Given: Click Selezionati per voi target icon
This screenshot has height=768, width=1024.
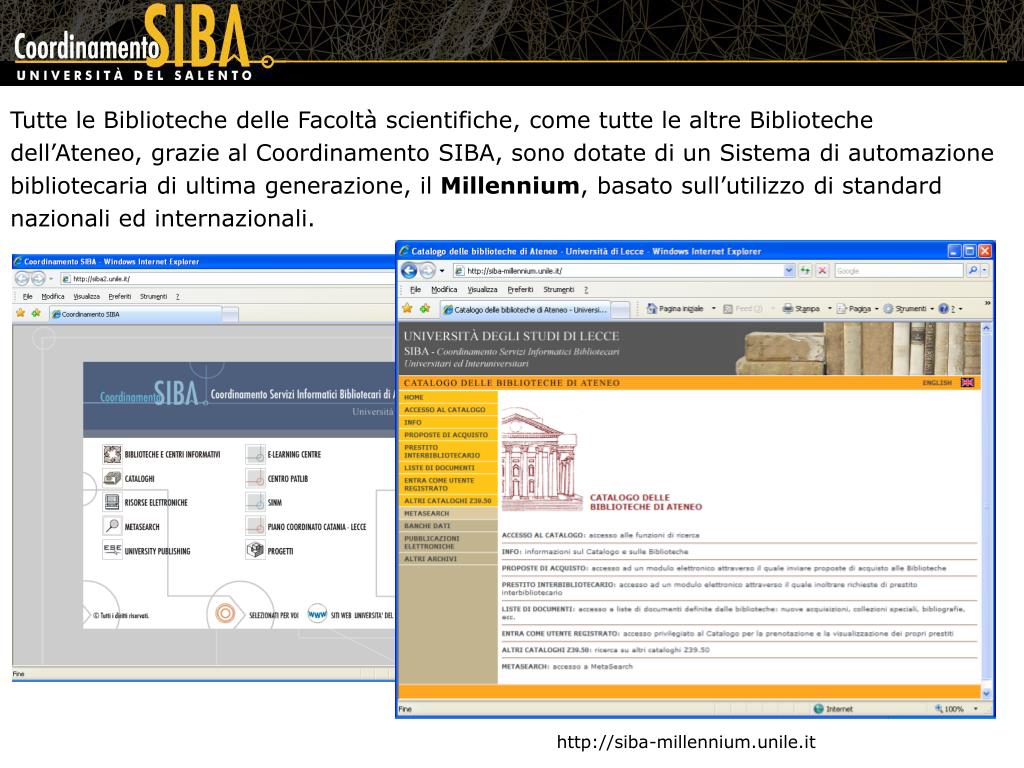Looking at the screenshot, I should click(x=225, y=614).
